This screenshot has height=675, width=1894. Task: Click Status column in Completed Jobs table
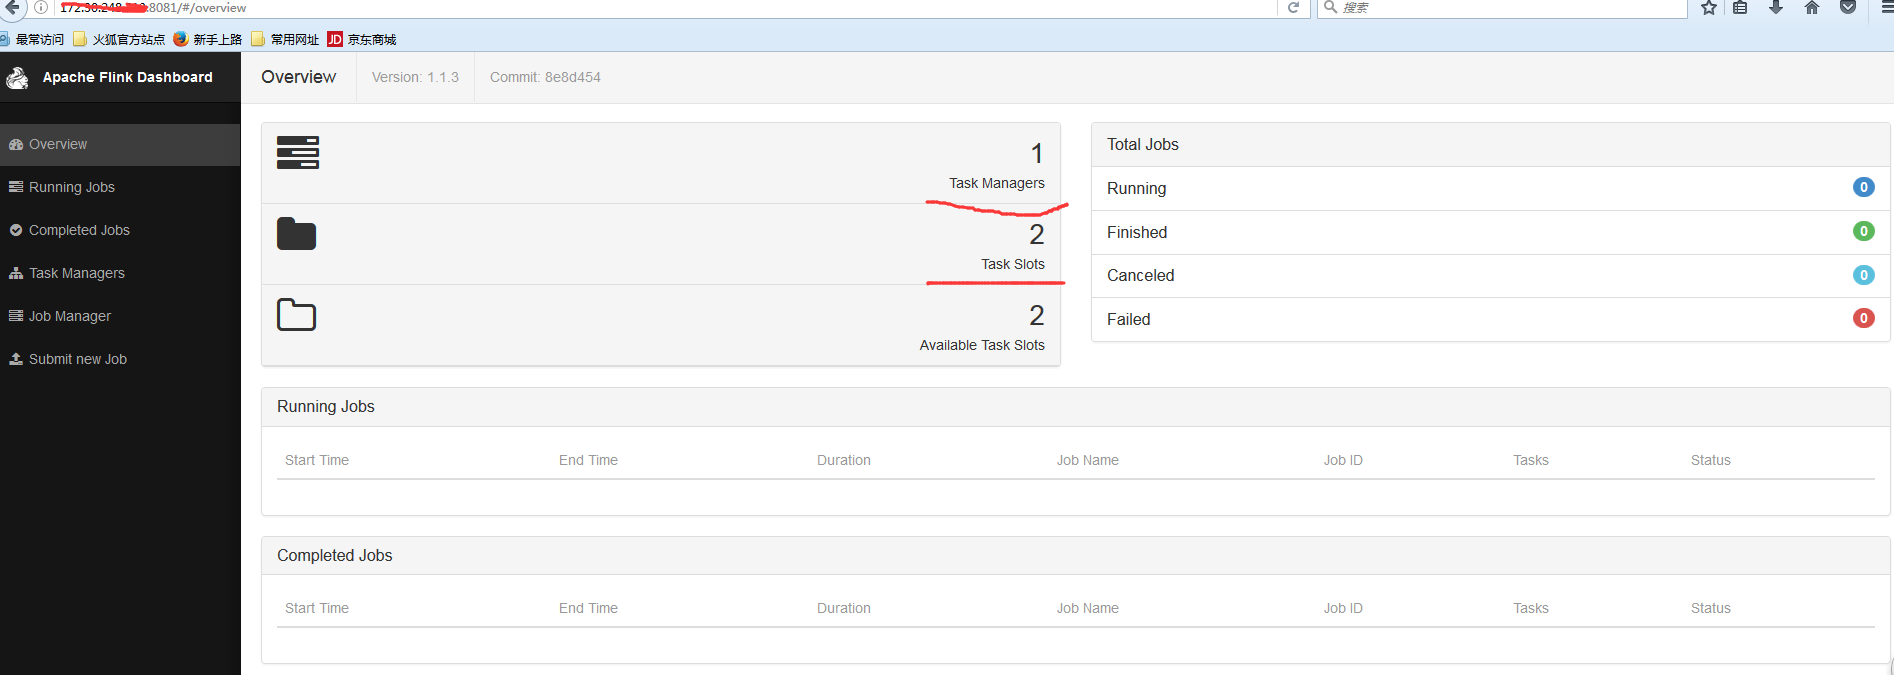(1711, 608)
